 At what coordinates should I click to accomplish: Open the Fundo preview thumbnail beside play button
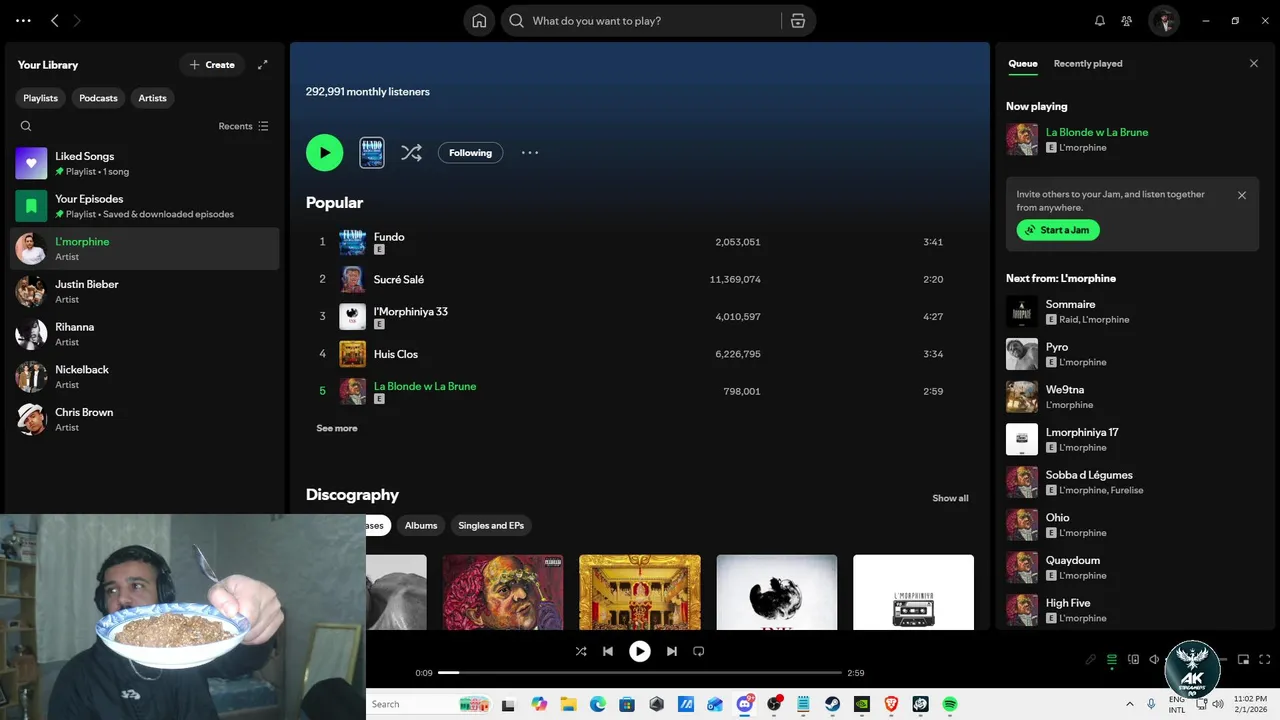tap(372, 153)
